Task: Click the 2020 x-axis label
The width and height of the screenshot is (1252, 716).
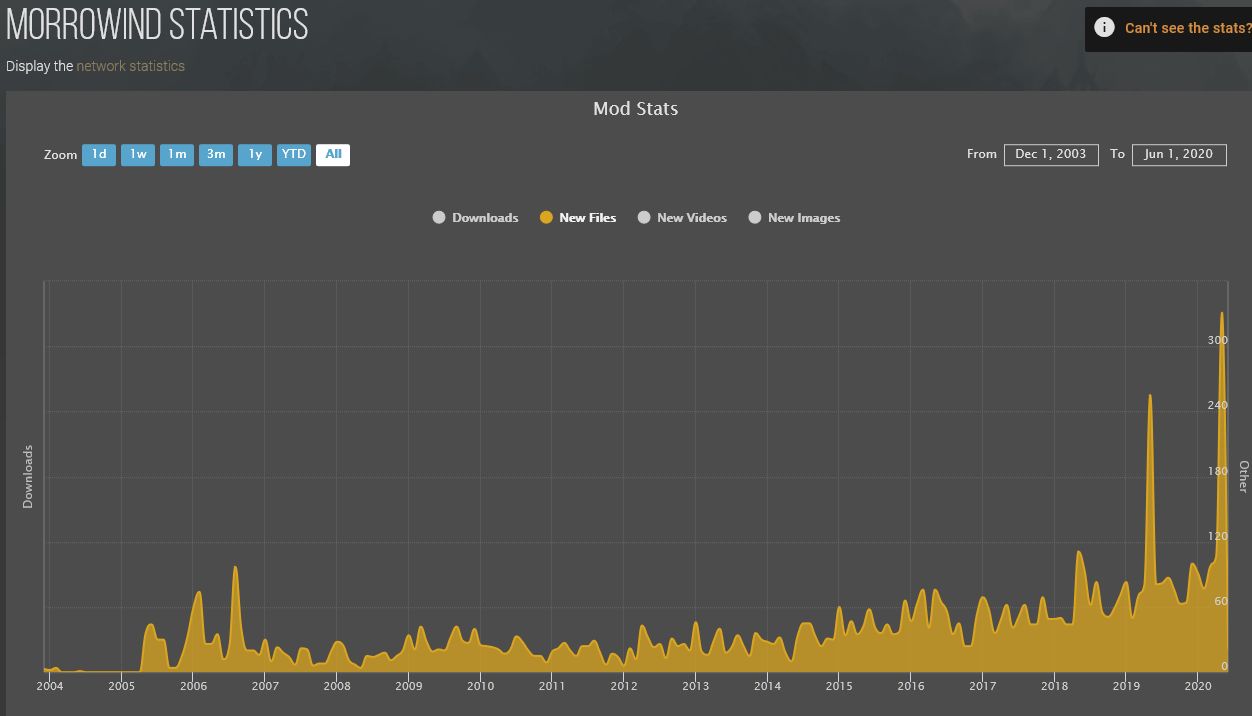Action: 1198,686
